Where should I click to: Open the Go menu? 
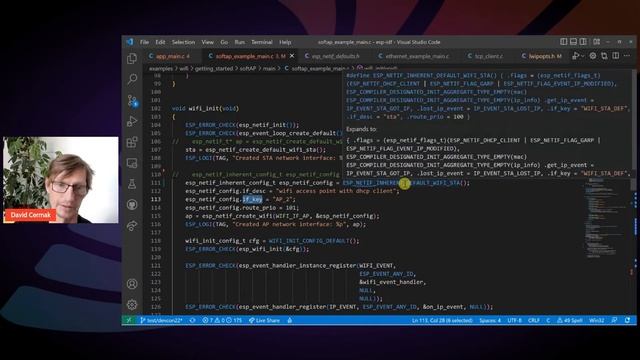click(x=224, y=42)
